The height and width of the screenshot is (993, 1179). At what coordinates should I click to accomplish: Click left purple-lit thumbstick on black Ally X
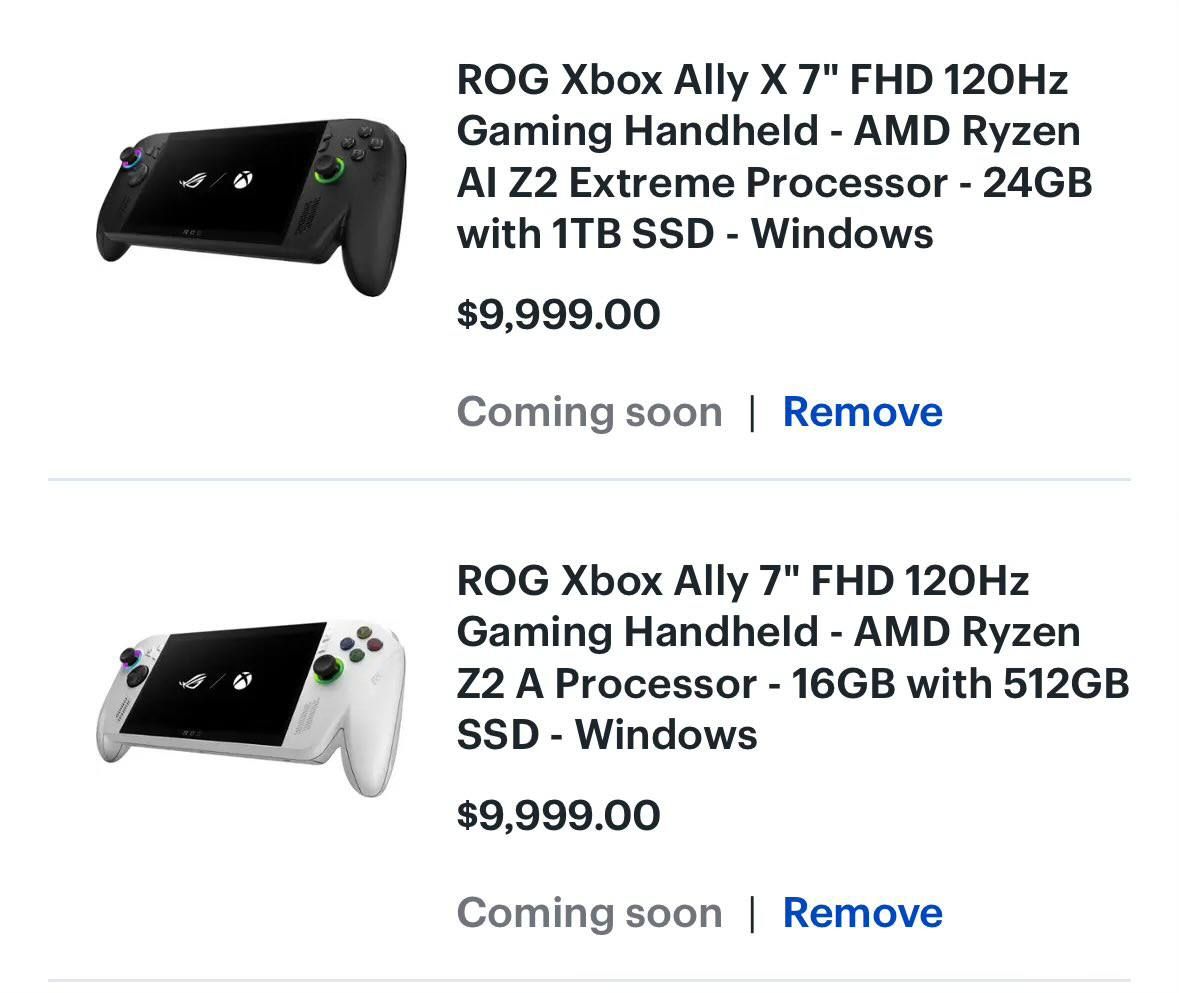pos(131,158)
